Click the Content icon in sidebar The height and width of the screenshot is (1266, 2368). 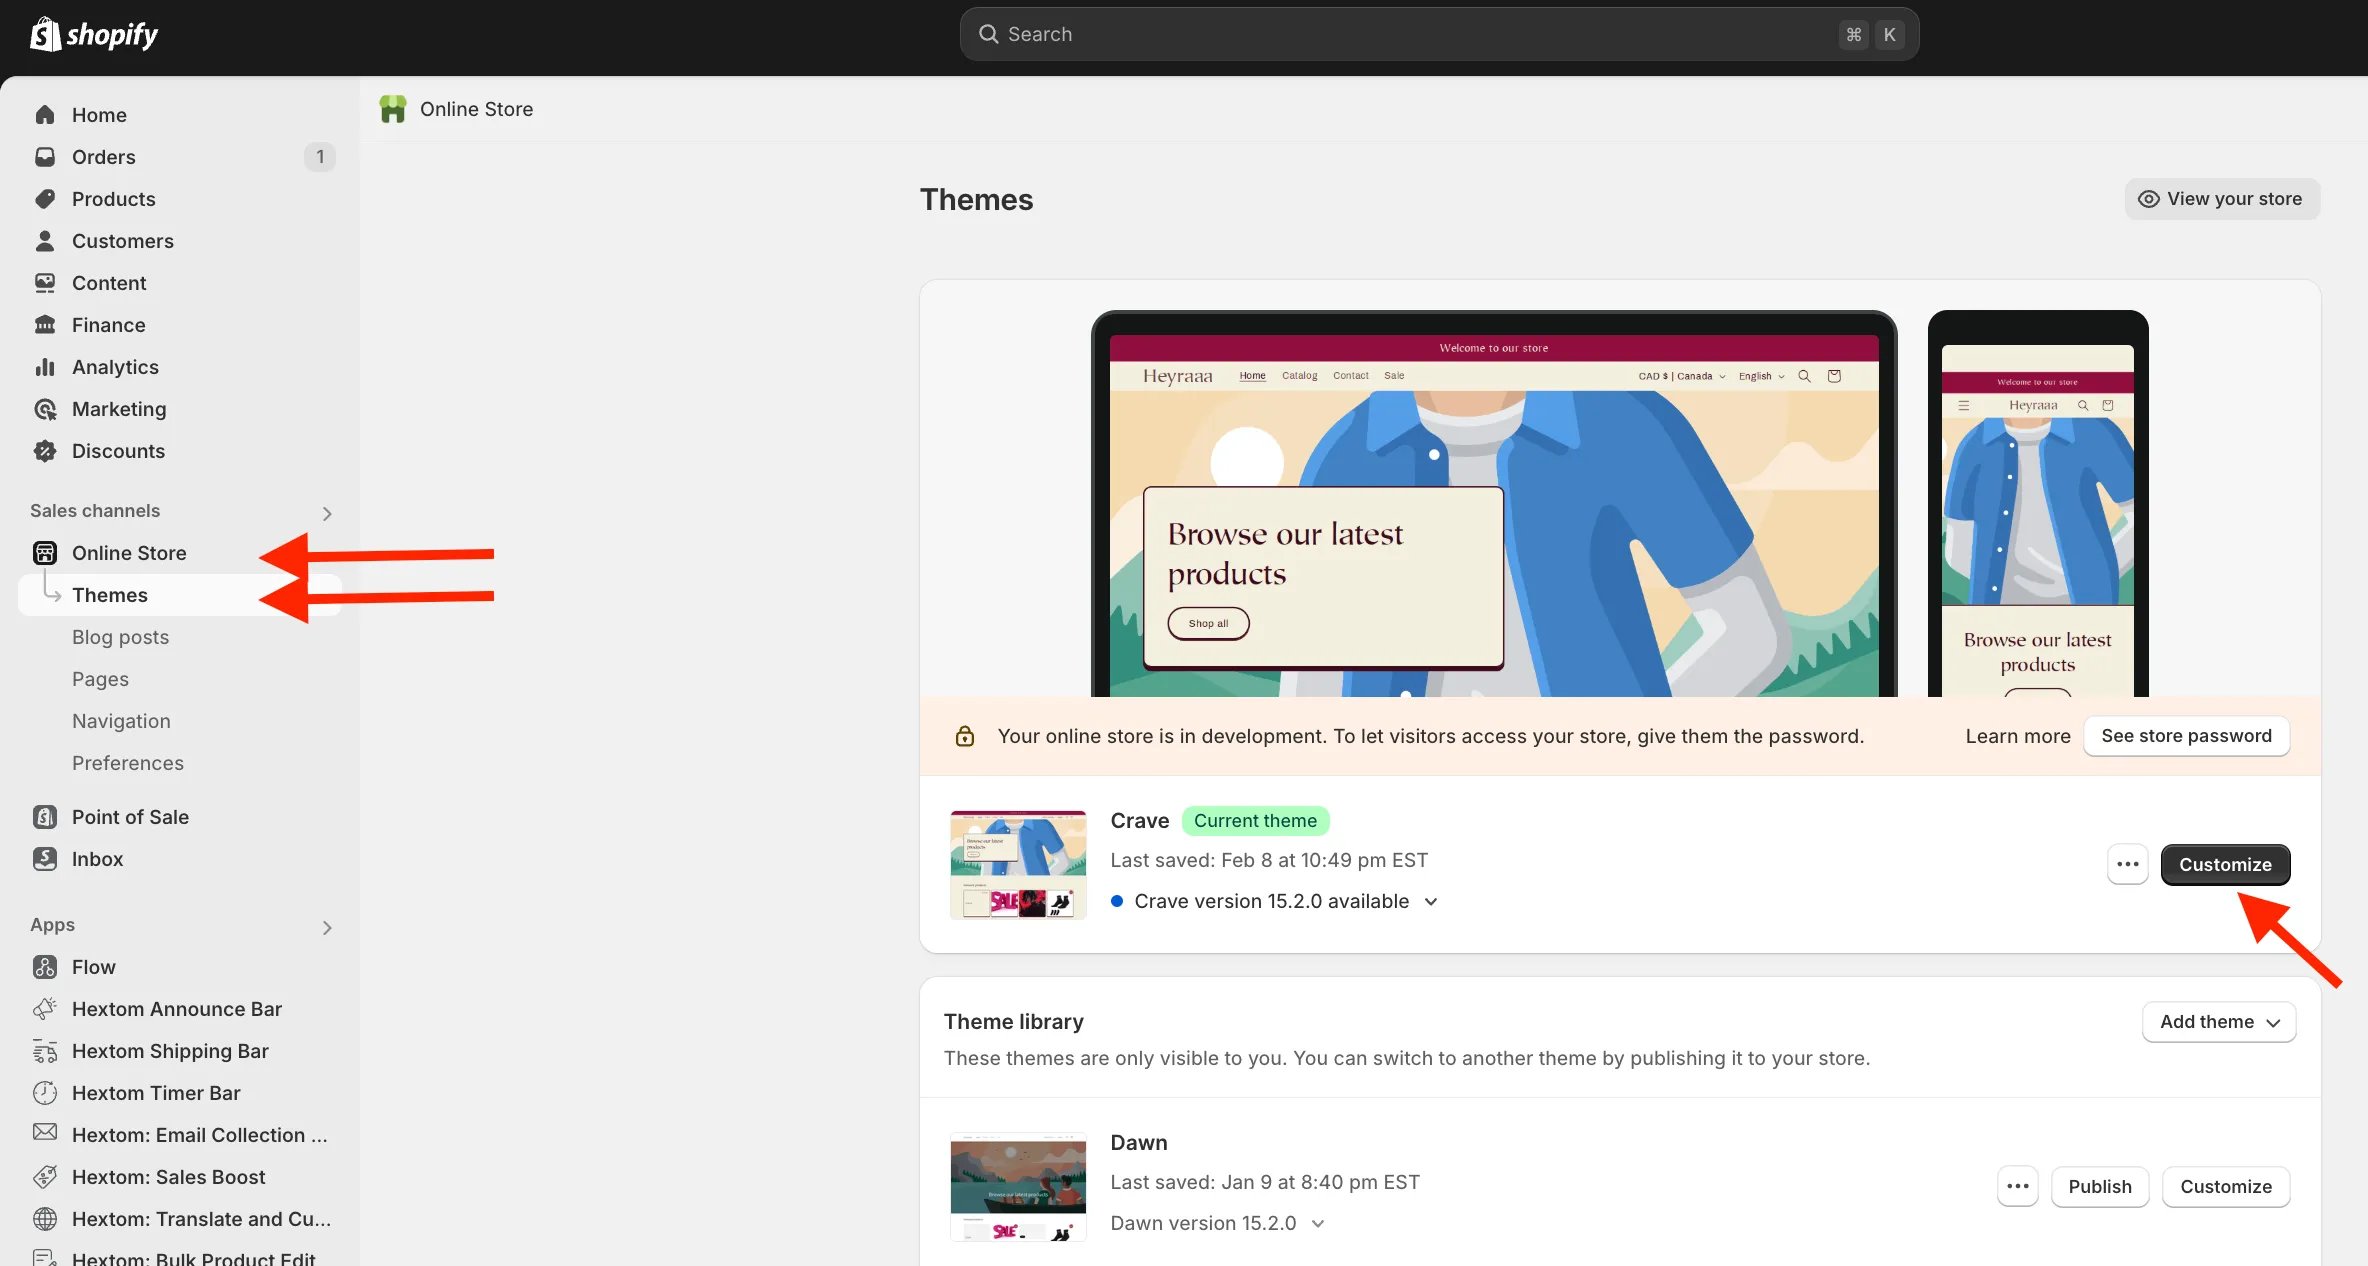pos(45,283)
